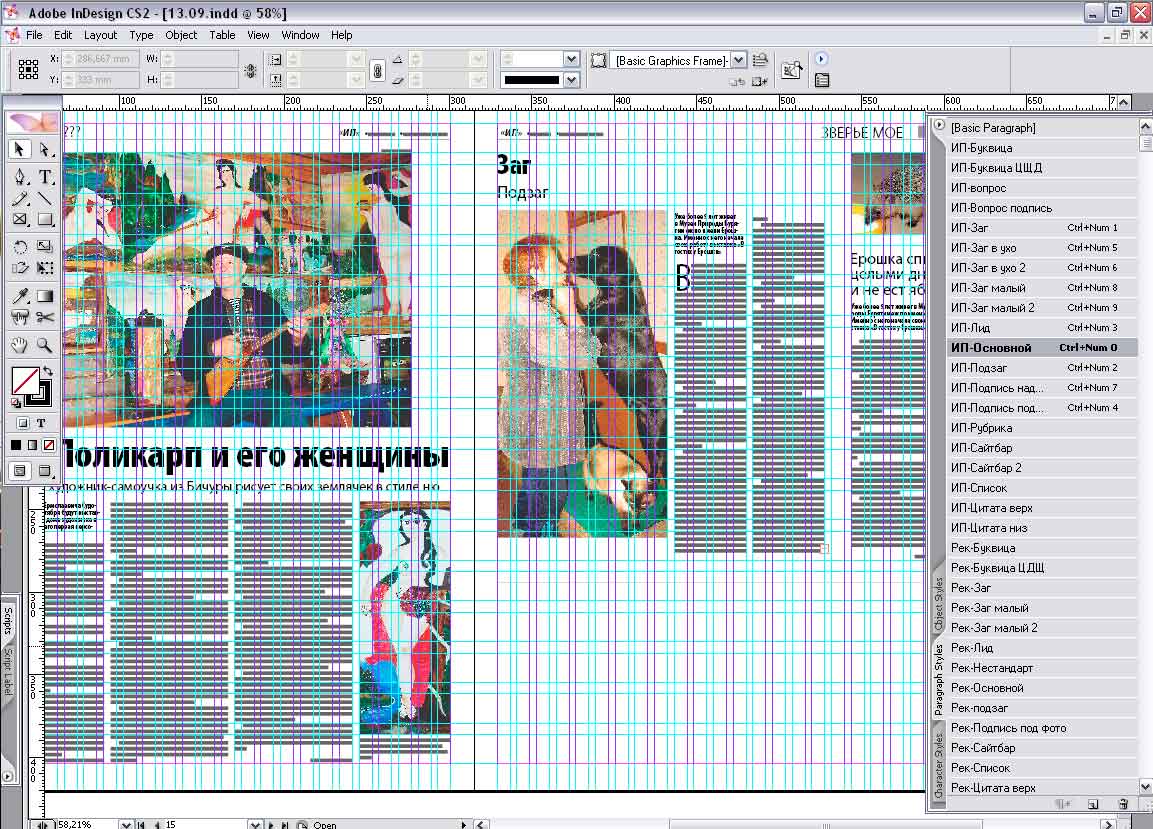Open Paragraph Styles panel menu arrow

tap(939, 126)
